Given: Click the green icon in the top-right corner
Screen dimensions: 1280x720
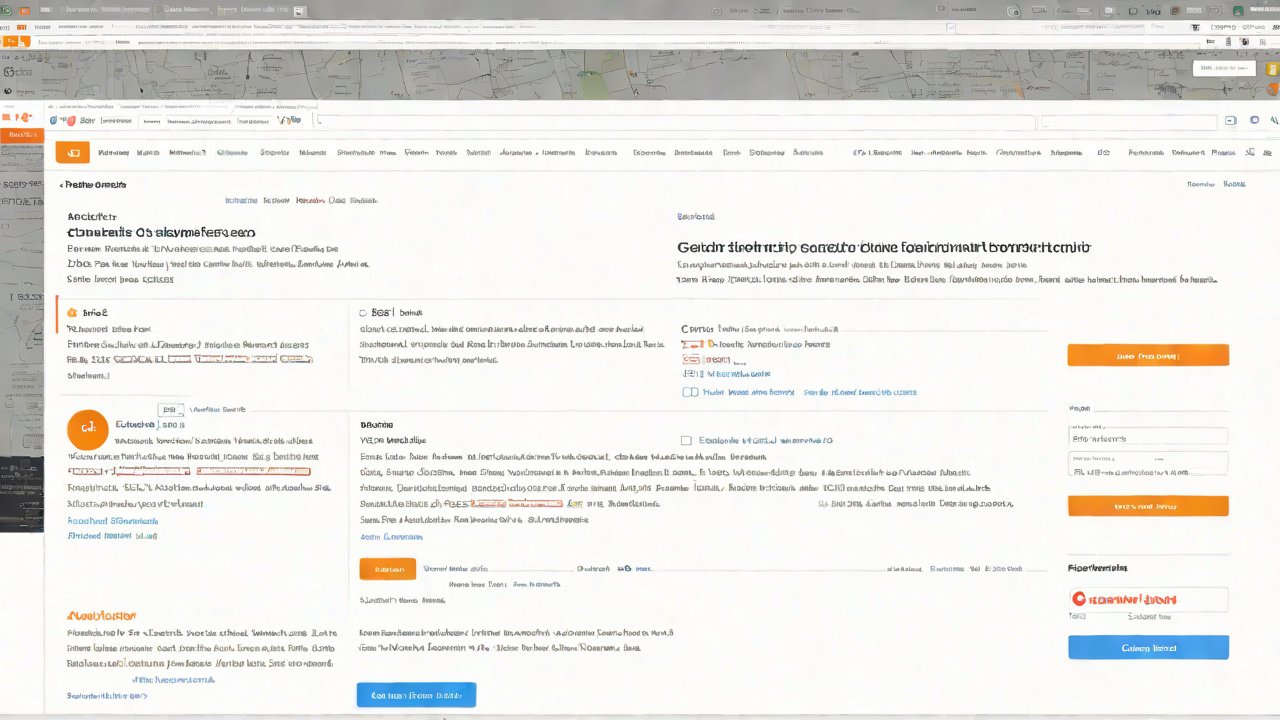Looking at the screenshot, I should (1237, 10).
